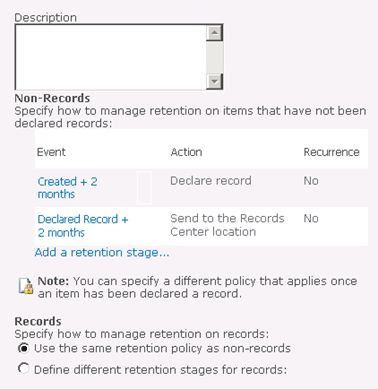Click the Records section heading
The height and width of the screenshot is (389, 378).
coord(38,321)
